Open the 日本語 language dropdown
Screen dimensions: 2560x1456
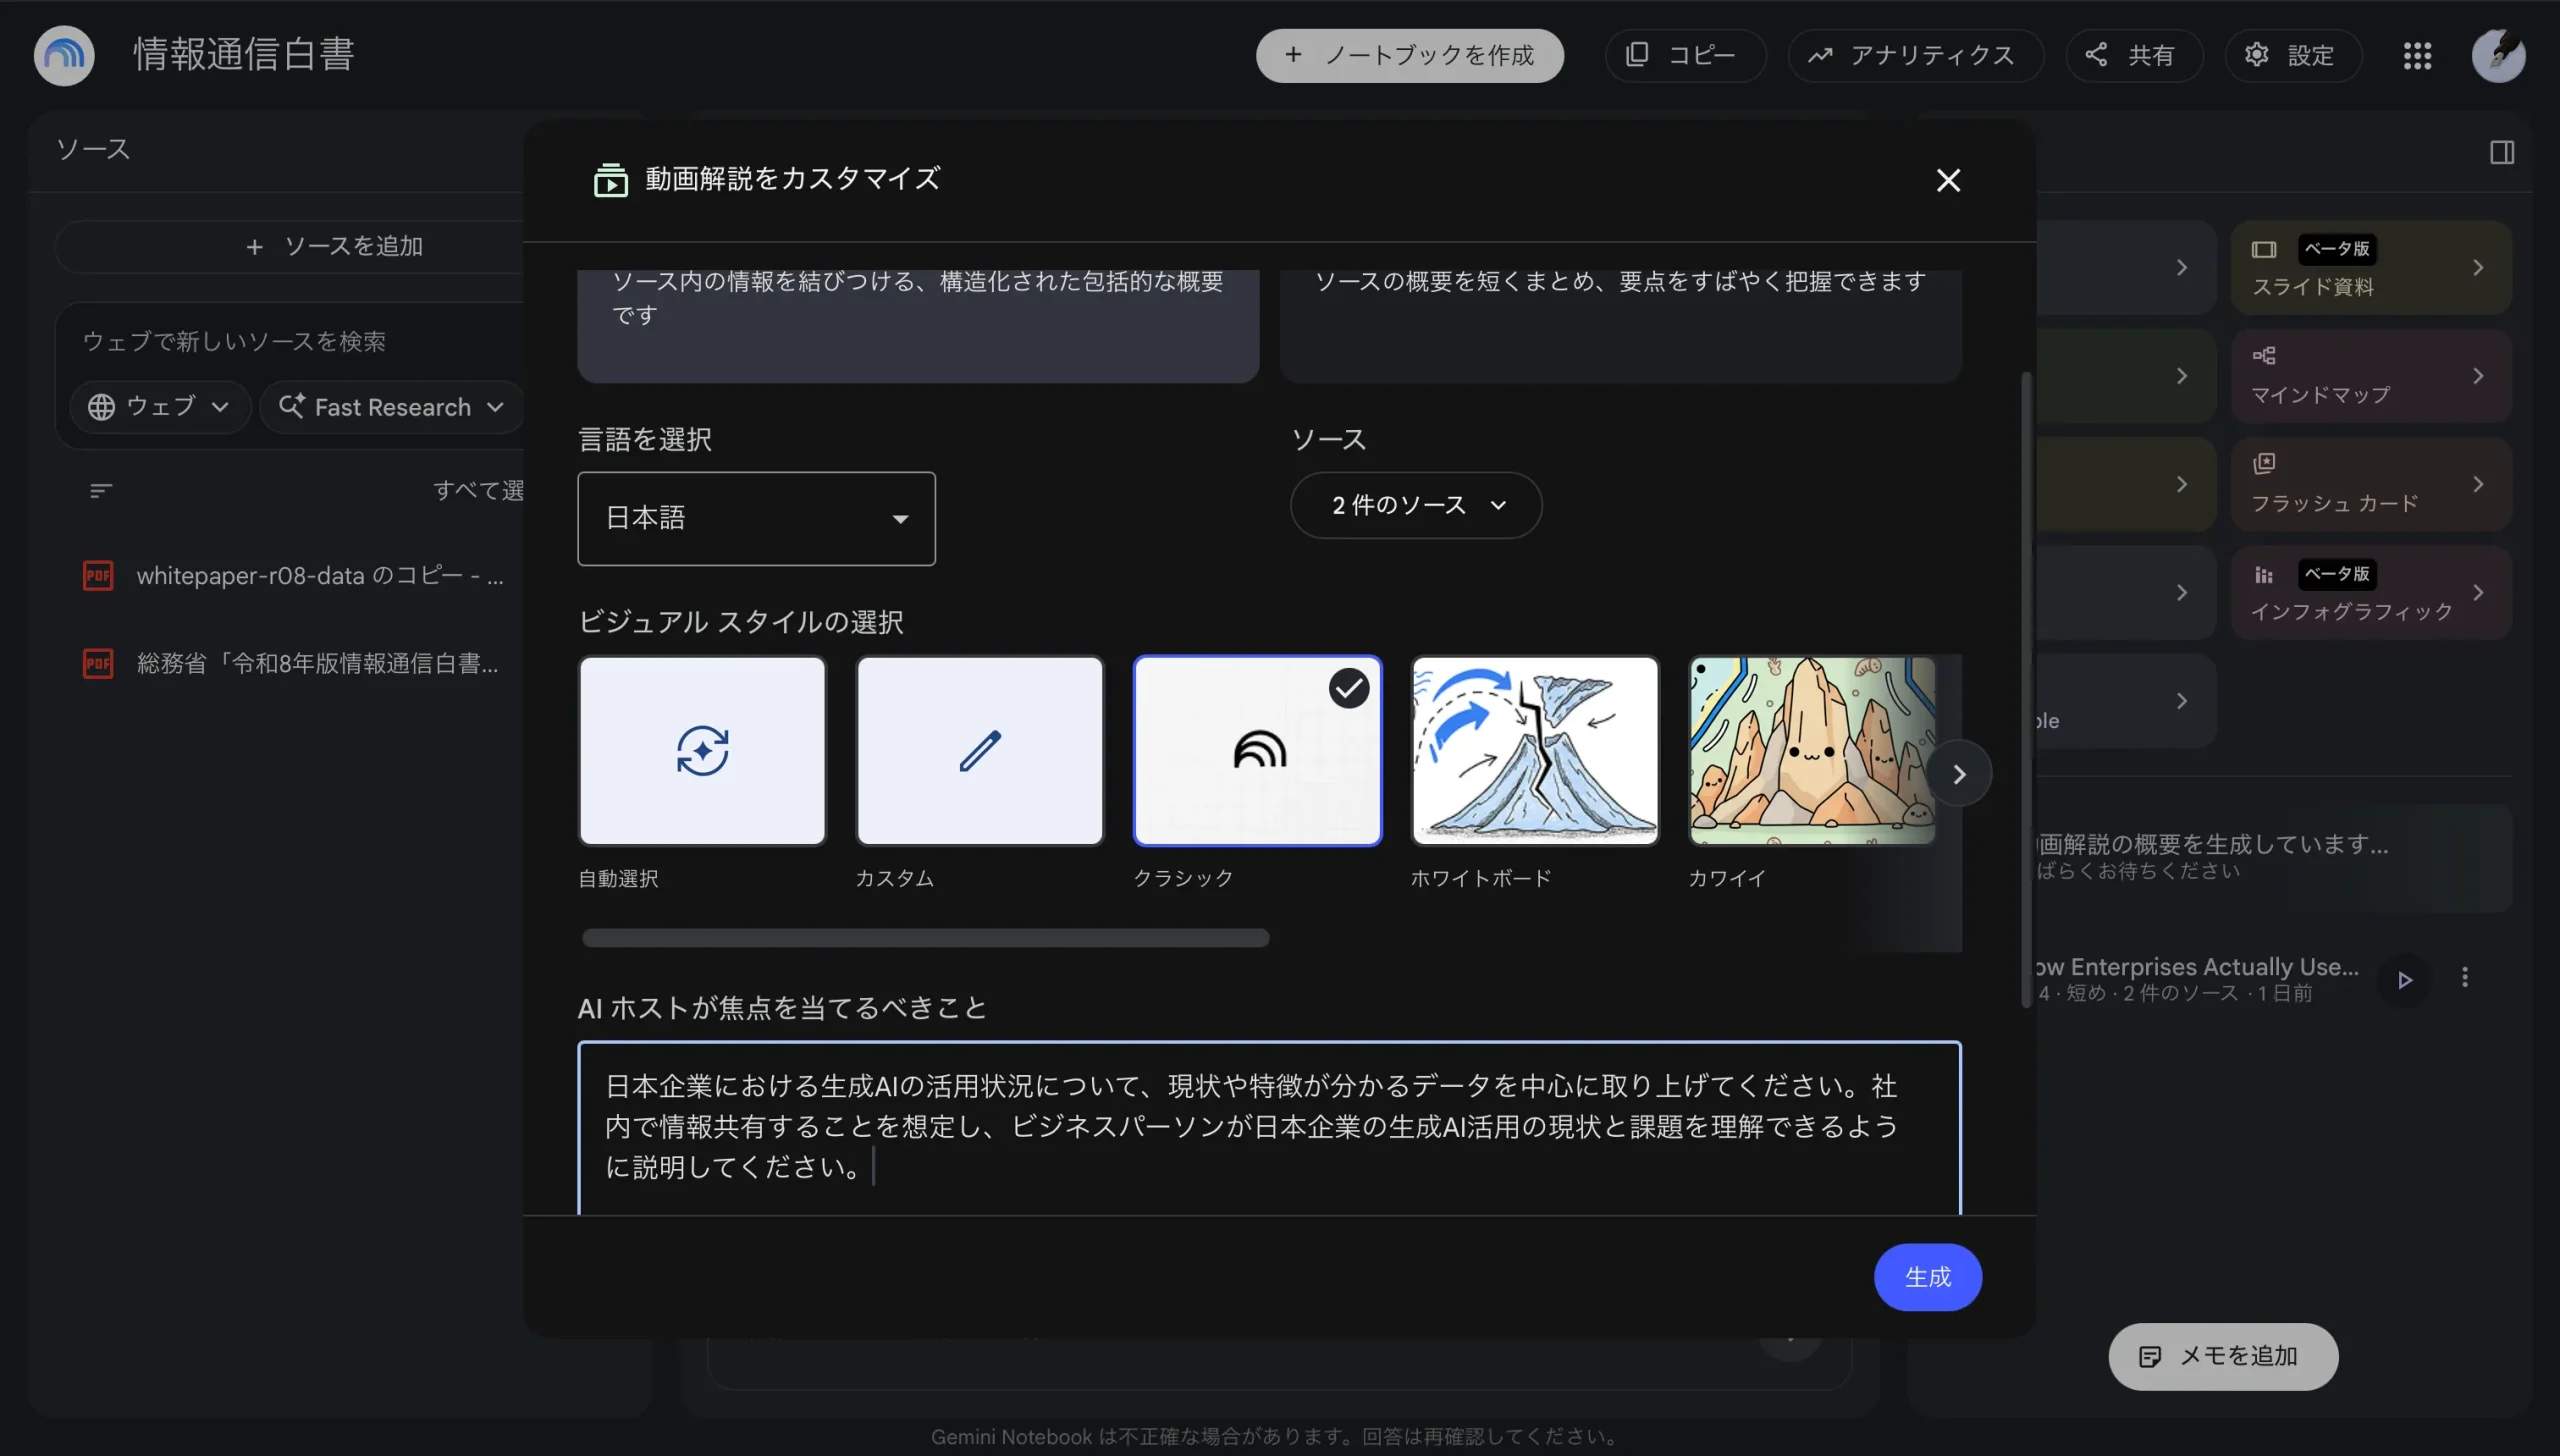[x=756, y=518]
